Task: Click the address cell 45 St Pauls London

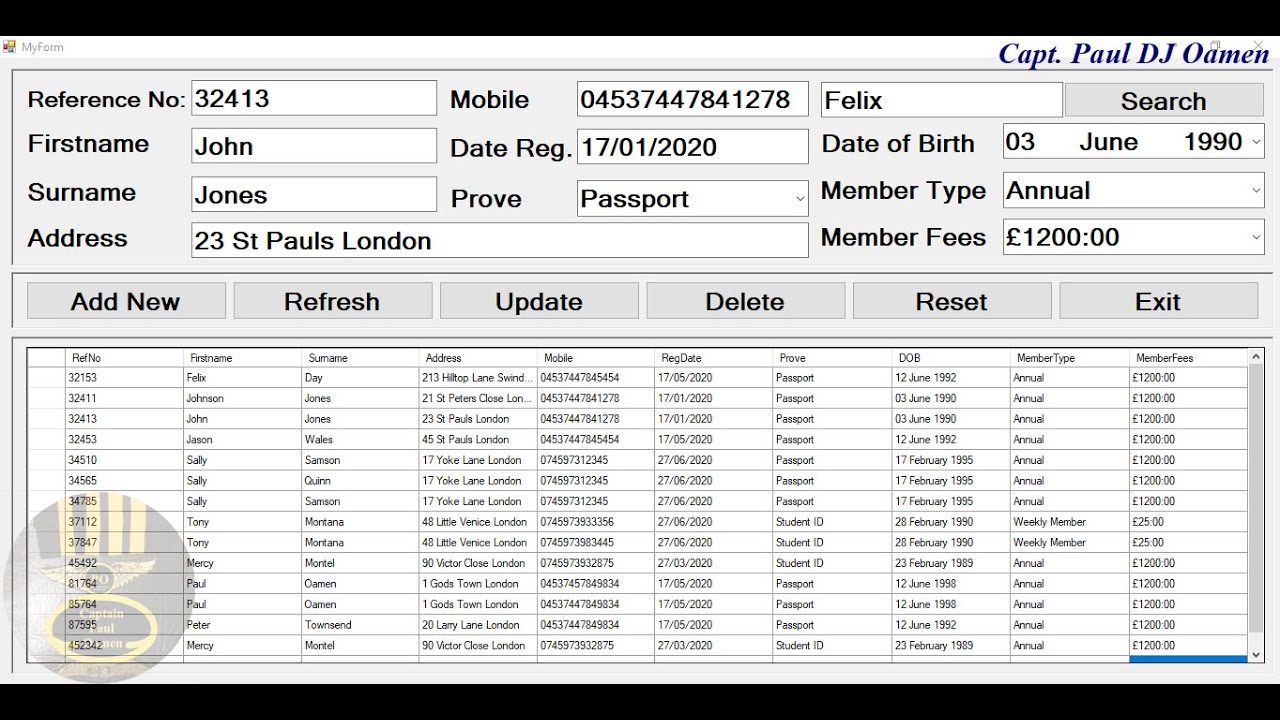Action: click(479, 439)
